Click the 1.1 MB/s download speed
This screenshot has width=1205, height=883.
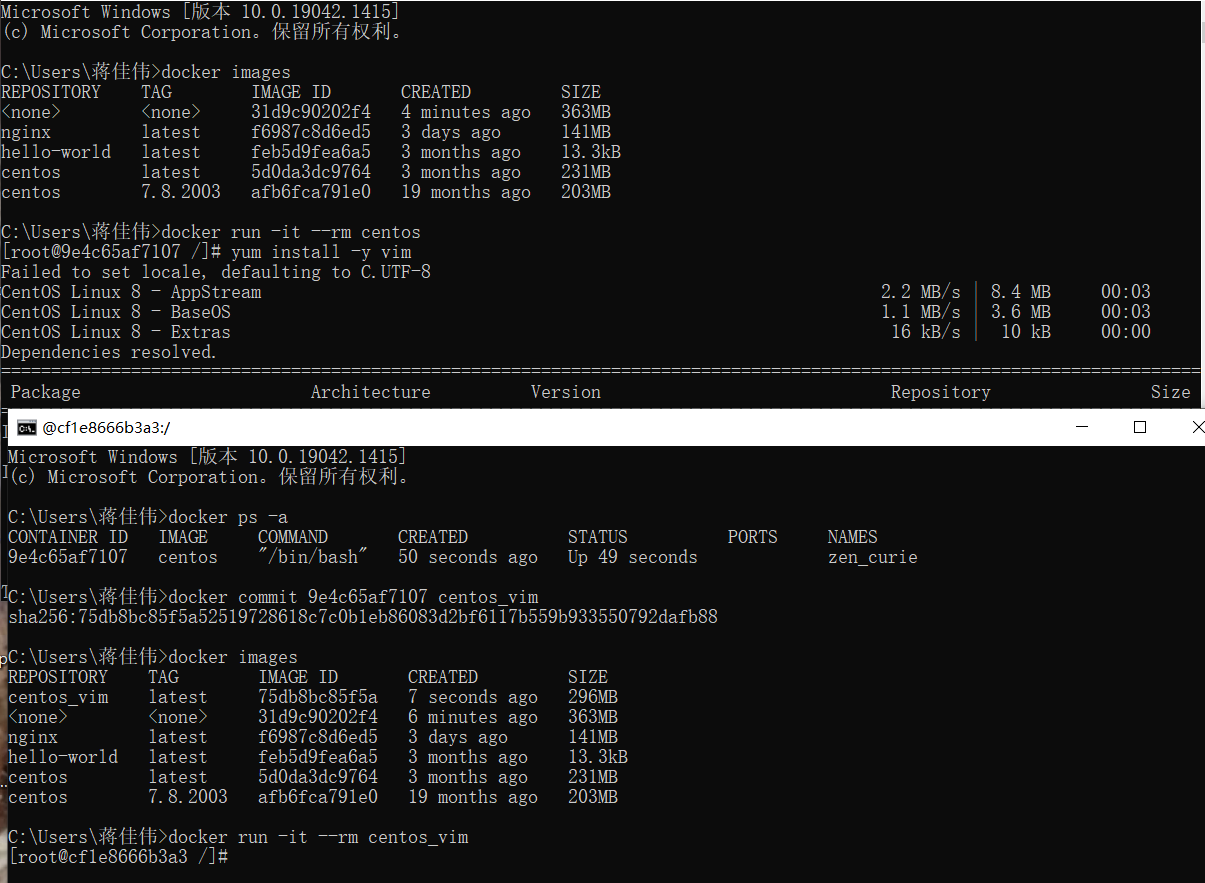coord(921,312)
